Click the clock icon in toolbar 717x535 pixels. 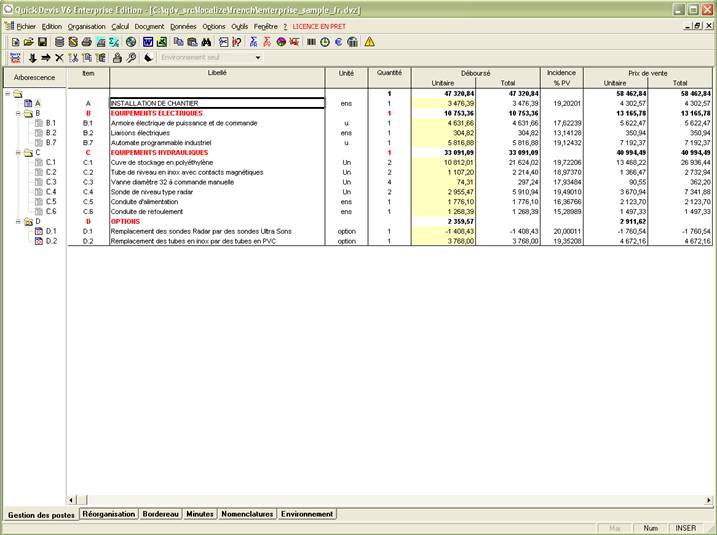point(325,42)
